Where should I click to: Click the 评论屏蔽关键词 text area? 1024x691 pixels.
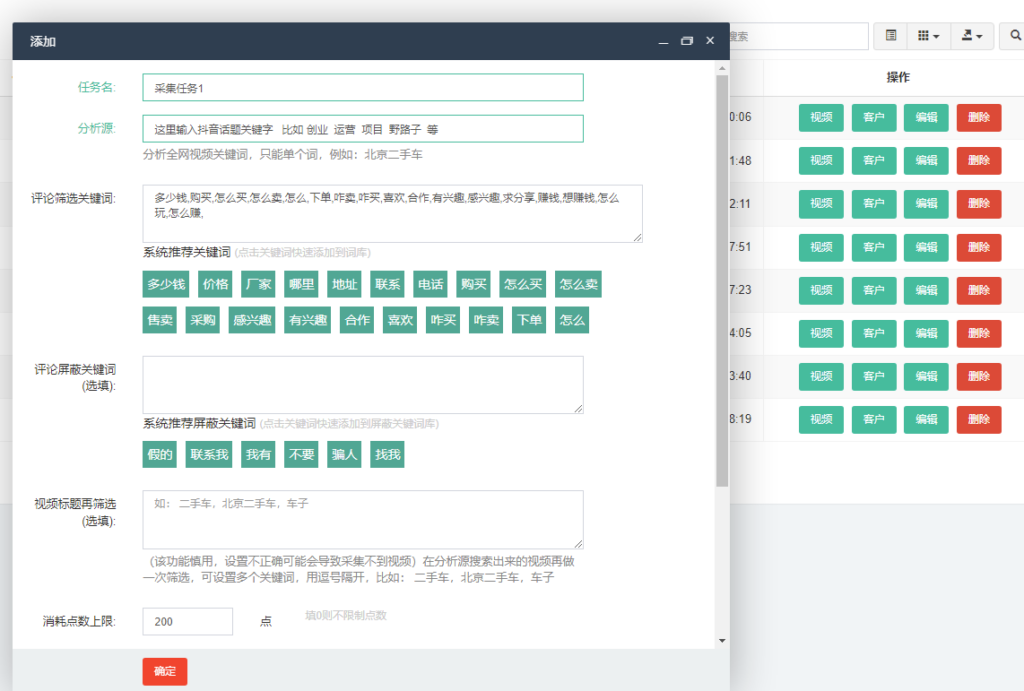pyautogui.click(x=362, y=385)
